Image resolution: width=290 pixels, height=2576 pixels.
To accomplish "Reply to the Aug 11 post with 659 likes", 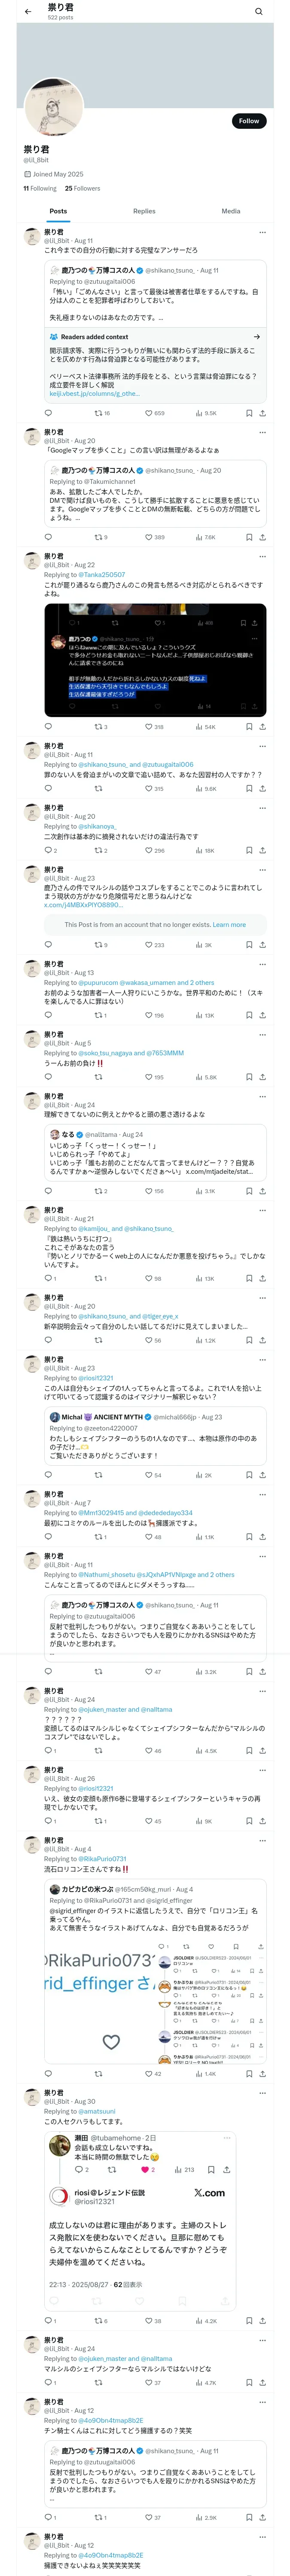I will (x=48, y=413).
